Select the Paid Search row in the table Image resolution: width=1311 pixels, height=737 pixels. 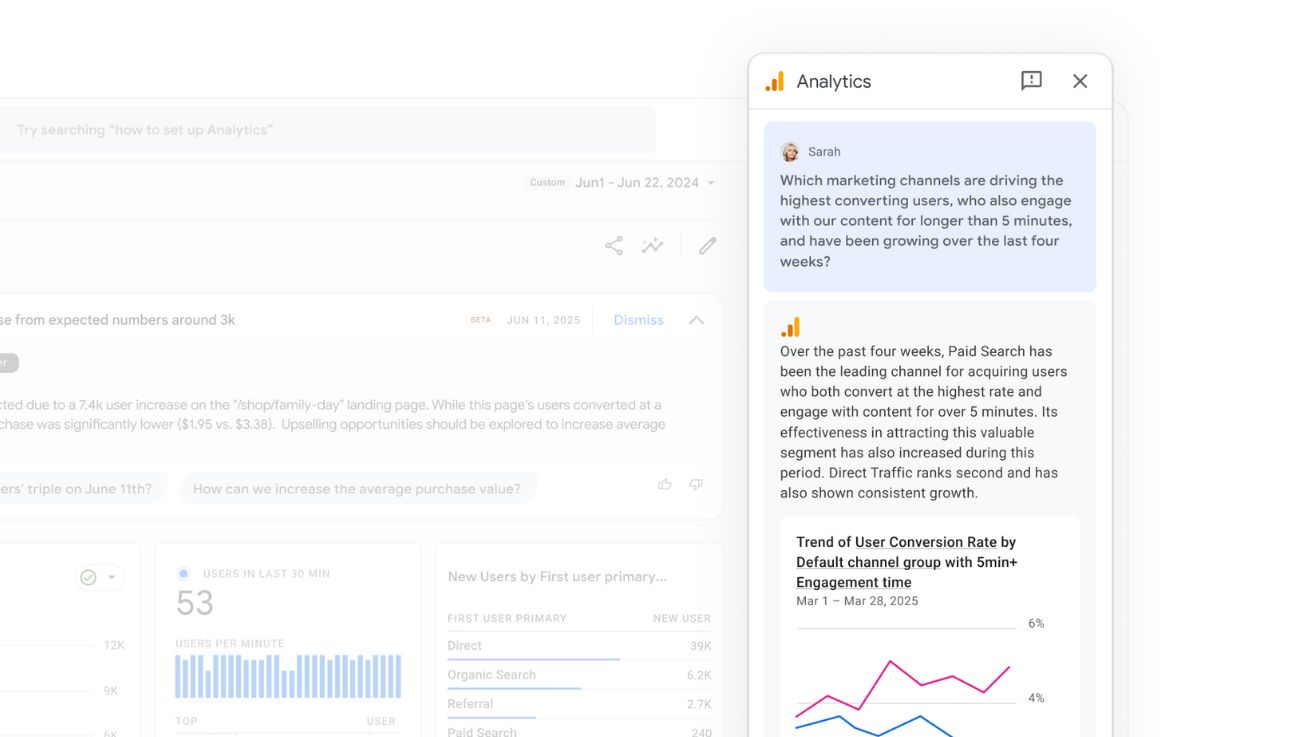click(x=580, y=731)
